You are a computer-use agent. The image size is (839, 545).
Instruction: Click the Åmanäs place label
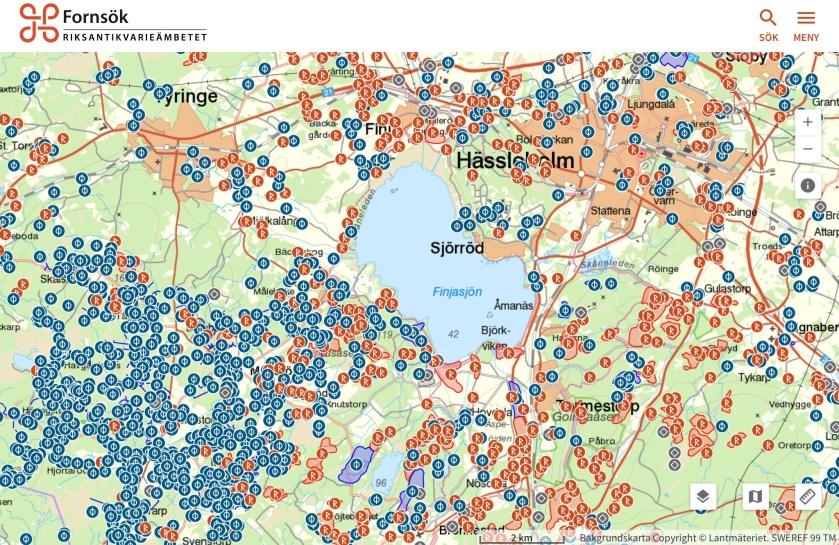tap(514, 305)
